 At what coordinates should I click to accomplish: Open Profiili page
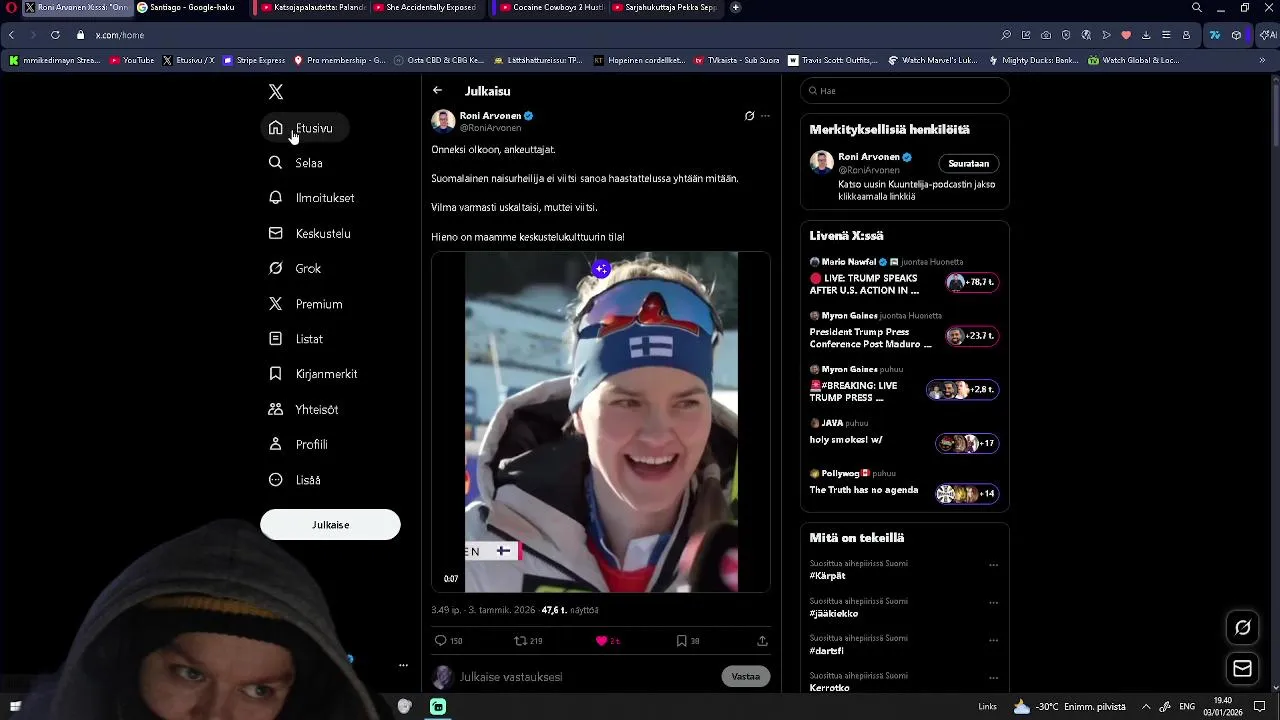coord(299,444)
